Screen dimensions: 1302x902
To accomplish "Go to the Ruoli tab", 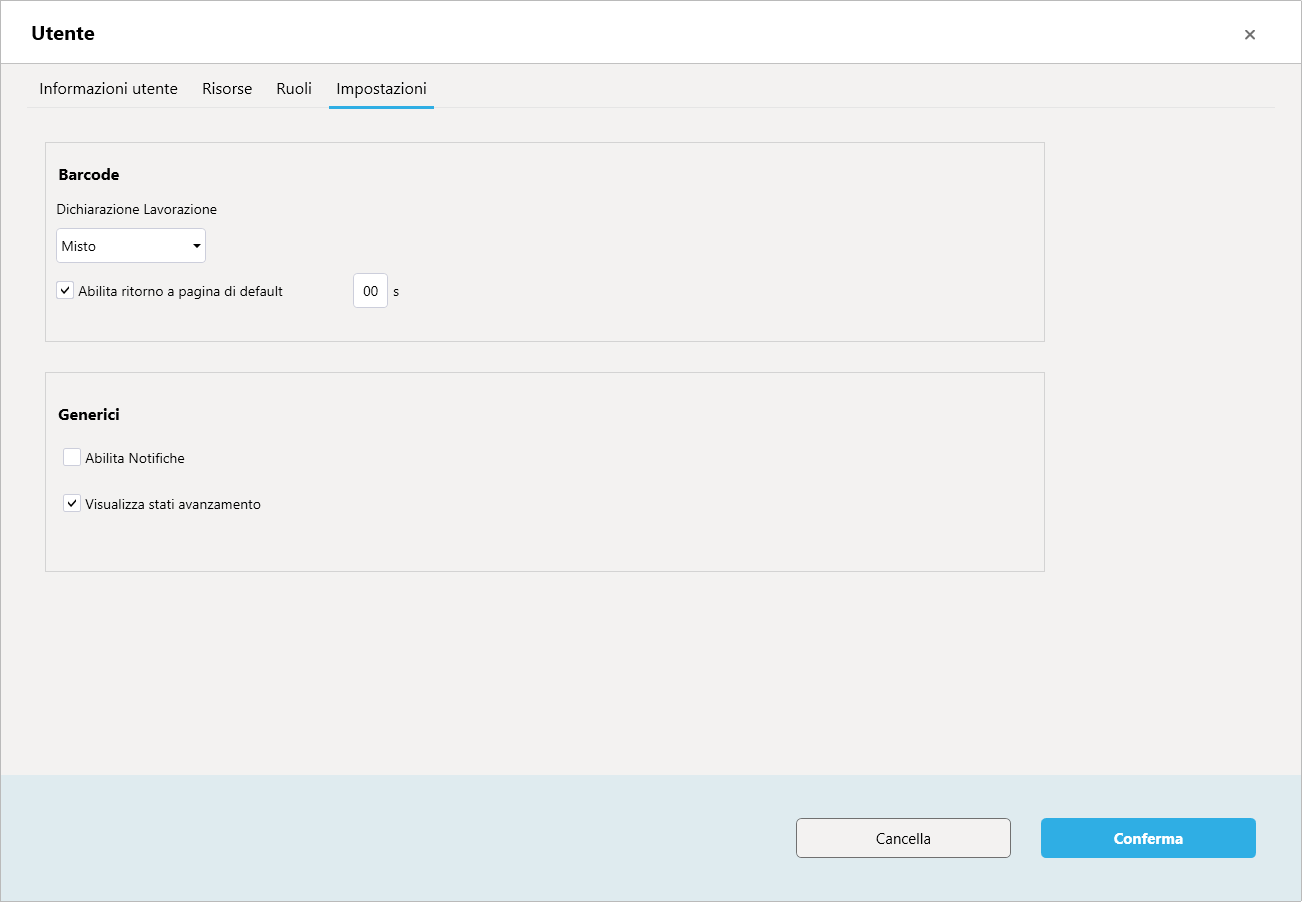I will click(x=294, y=88).
